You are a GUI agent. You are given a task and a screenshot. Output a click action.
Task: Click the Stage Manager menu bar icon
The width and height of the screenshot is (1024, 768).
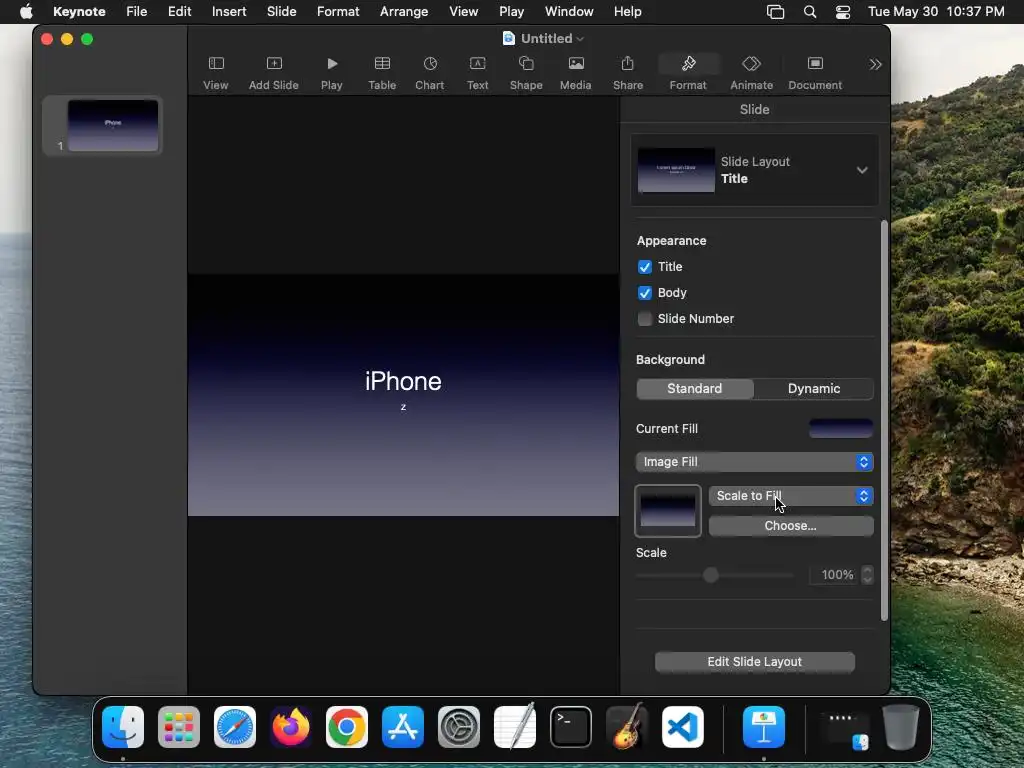coord(775,12)
